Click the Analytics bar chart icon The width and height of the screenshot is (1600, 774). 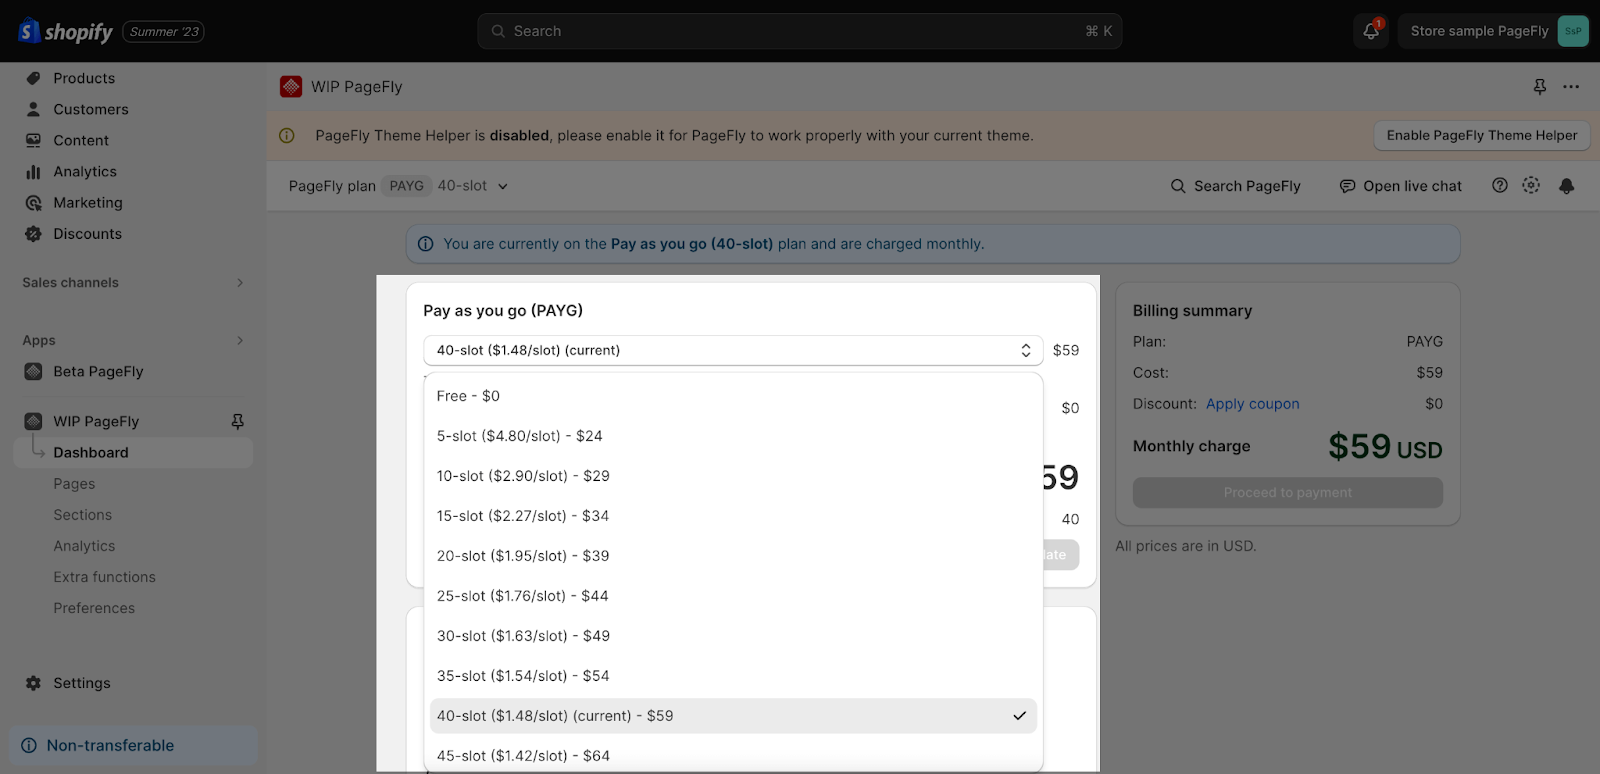click(33, 171)
